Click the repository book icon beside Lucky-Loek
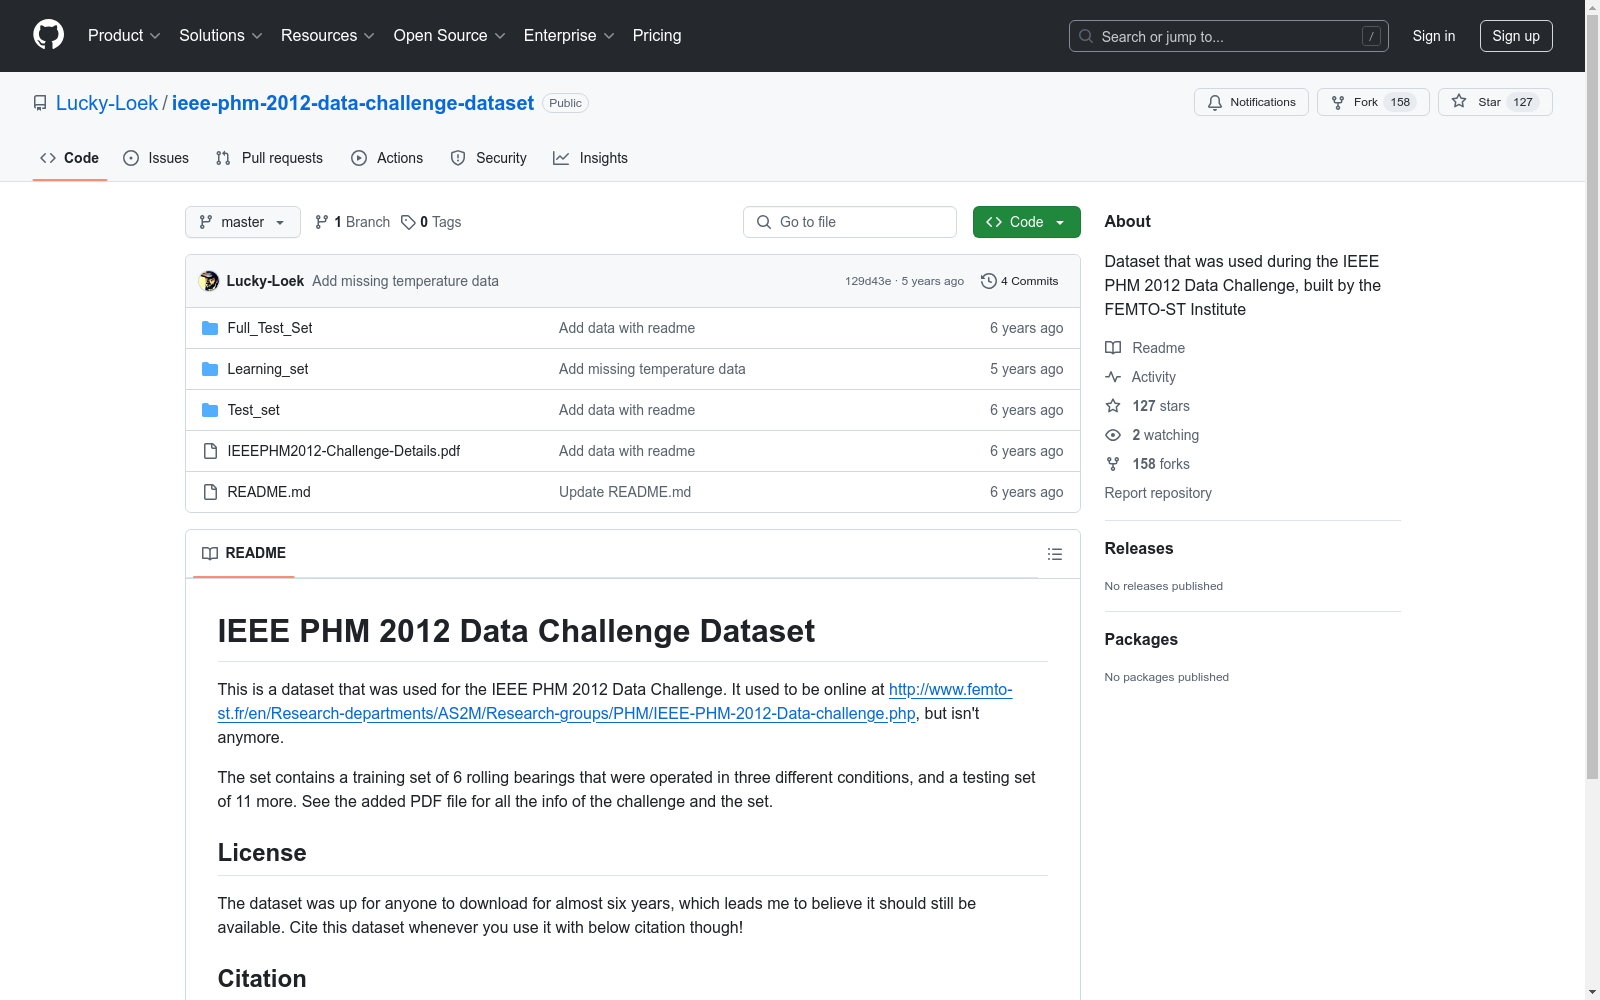The height and width of the screenshot is (1000, 1600). click(40, 103)
